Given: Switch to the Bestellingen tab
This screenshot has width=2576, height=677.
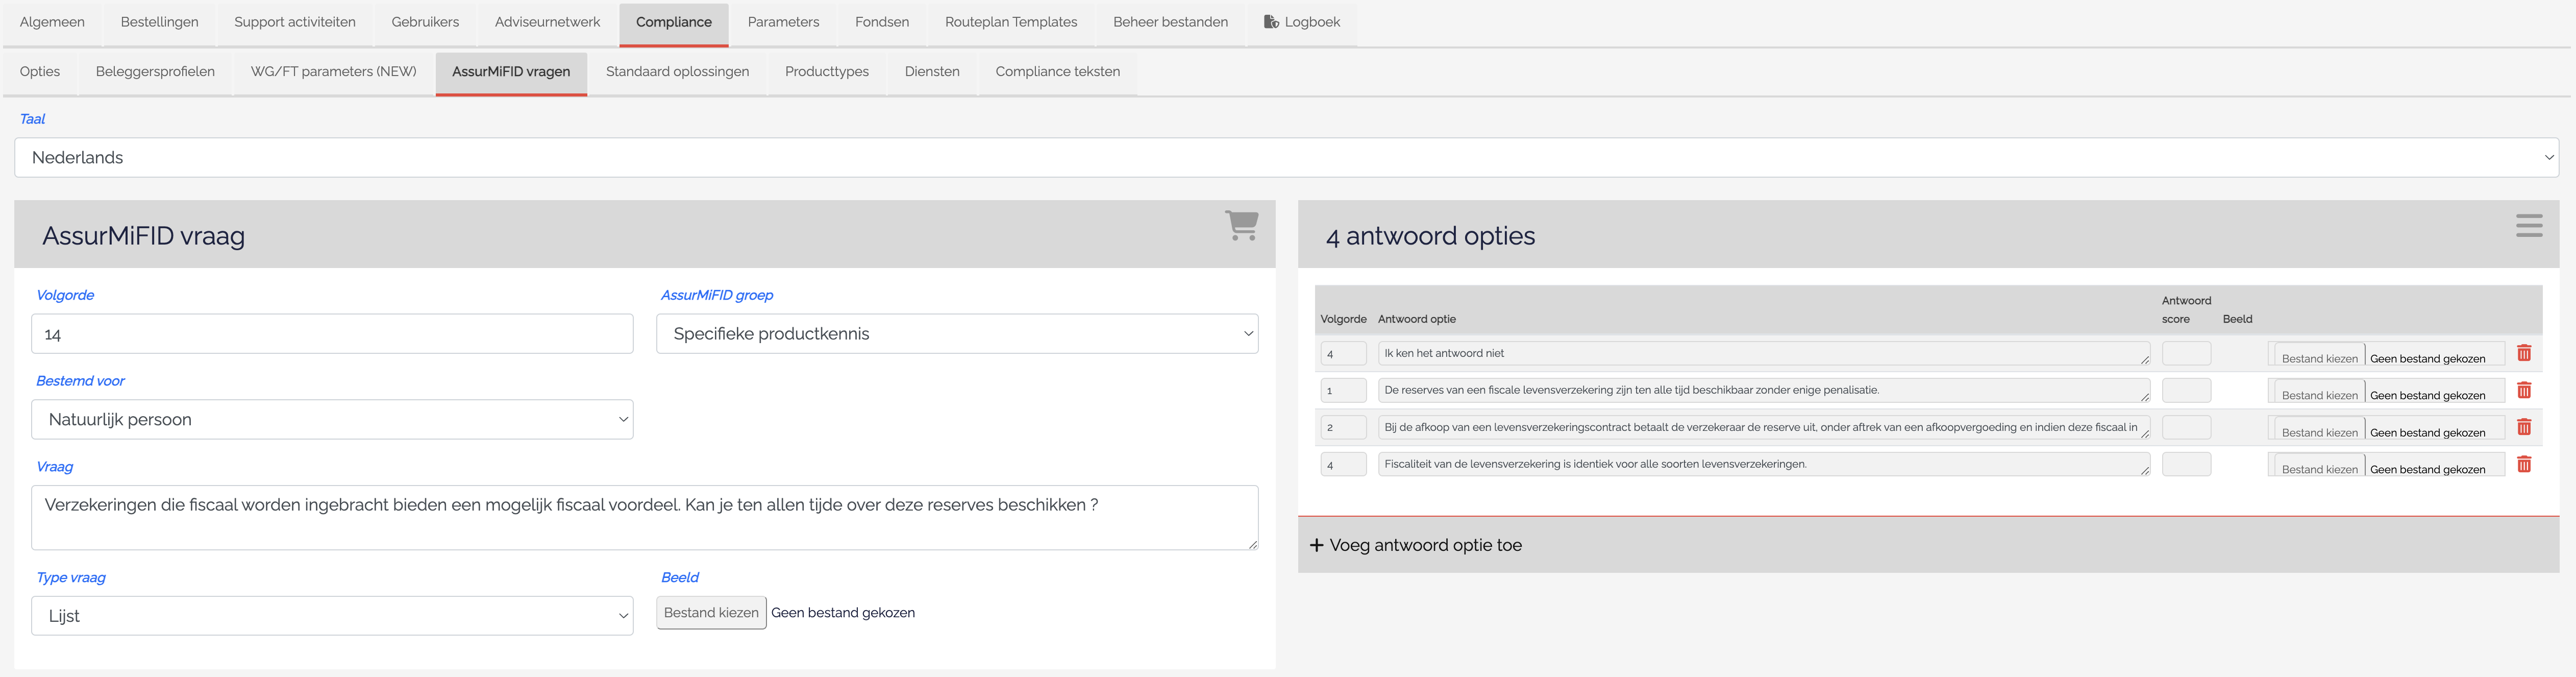Looking at the screenshot, I should pyautogui.click(x=159, y=22).
